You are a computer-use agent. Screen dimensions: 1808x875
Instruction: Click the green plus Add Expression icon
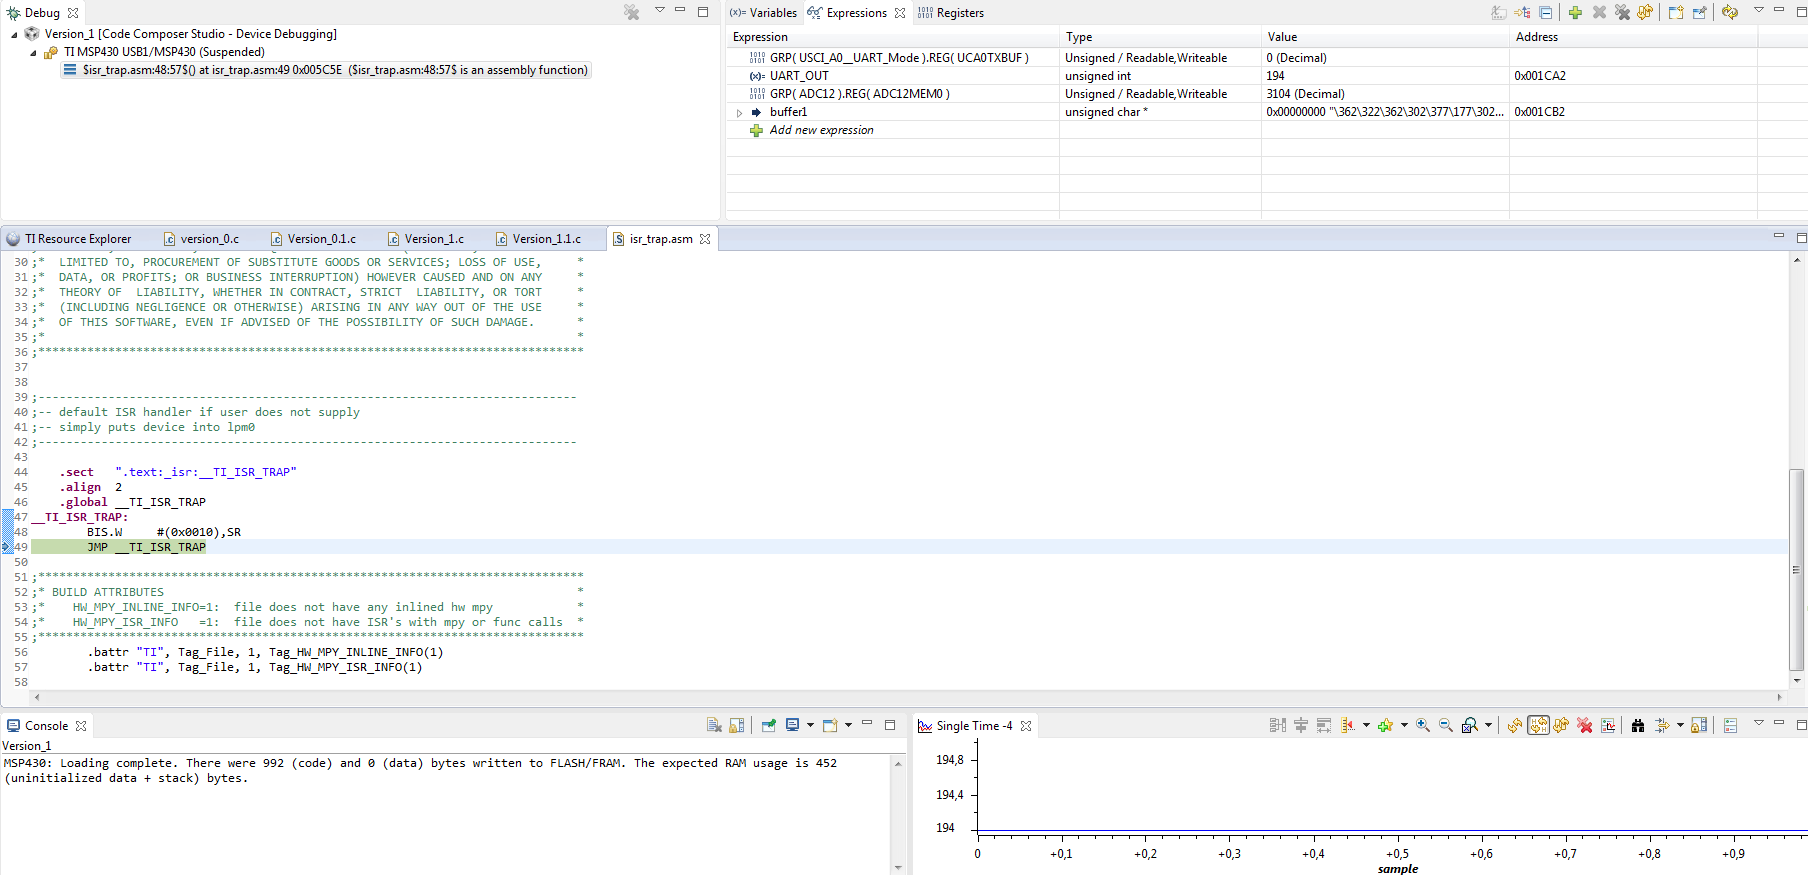(x=1575, y=13)
